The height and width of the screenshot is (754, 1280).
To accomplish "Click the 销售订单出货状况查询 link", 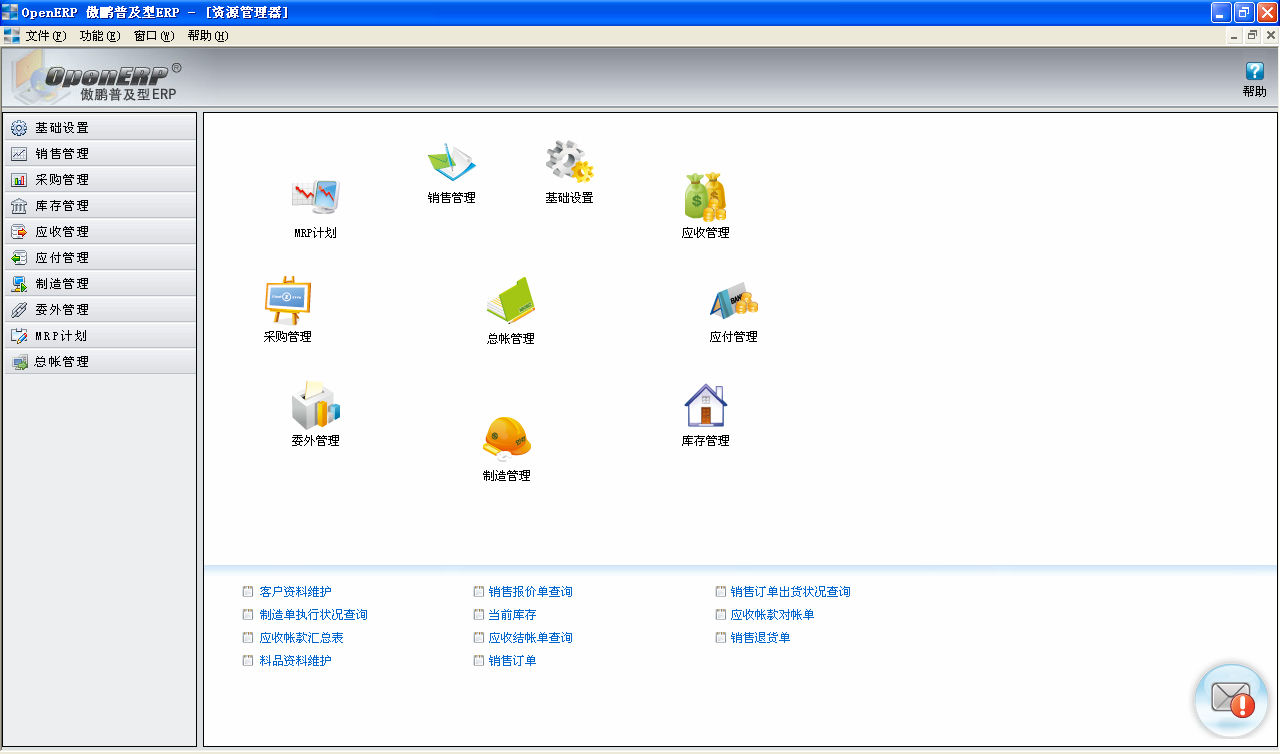I will click(790, 592).
